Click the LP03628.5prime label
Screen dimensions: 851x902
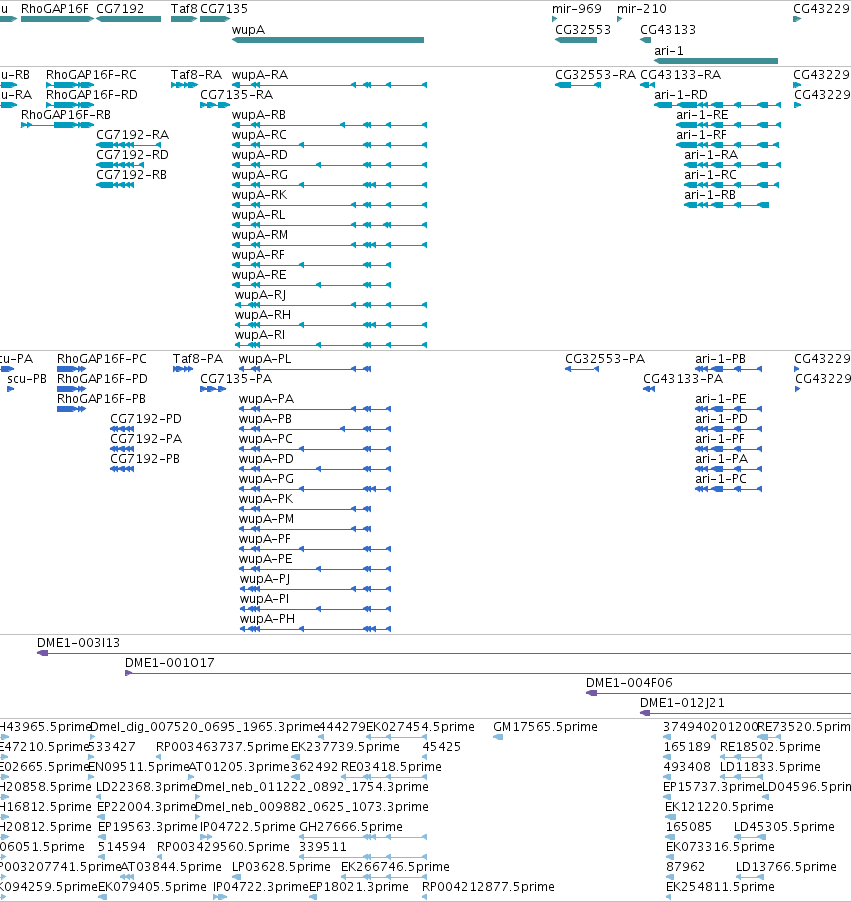[281, 866]
